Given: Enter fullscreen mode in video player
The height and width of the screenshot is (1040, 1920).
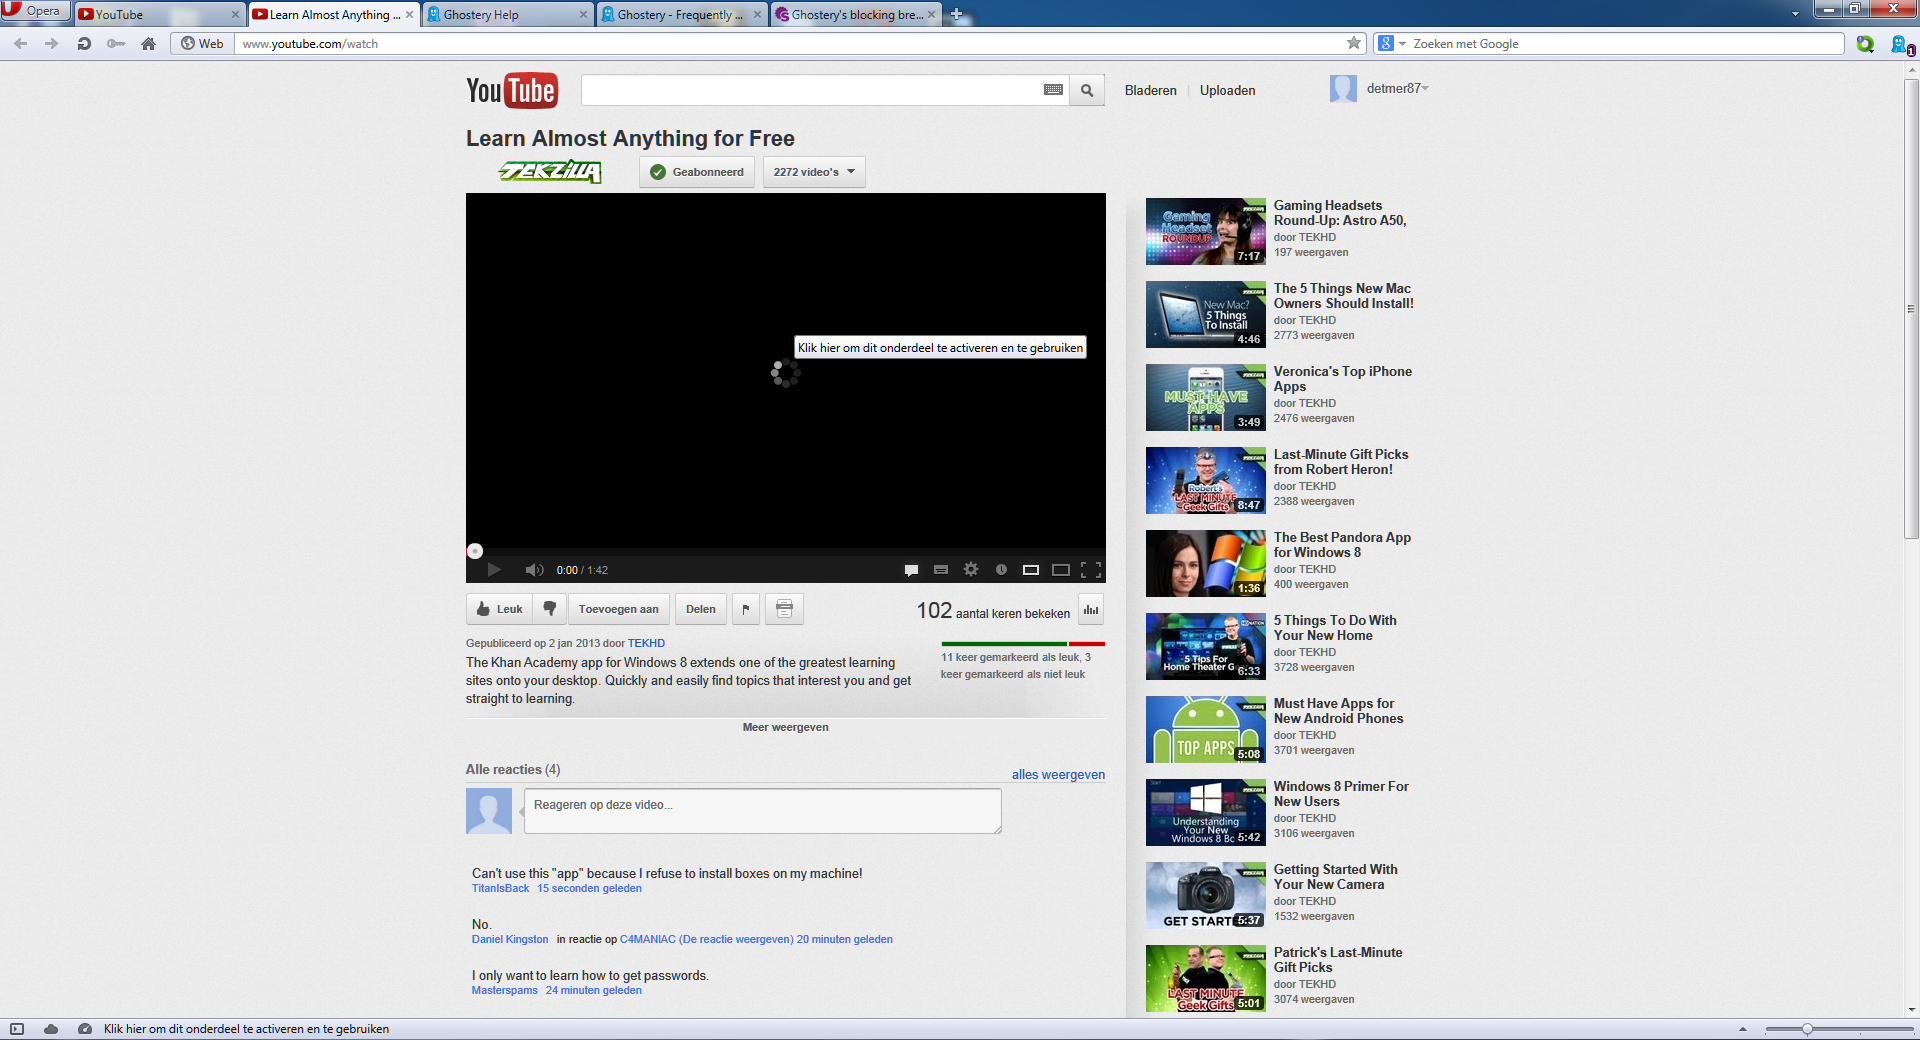Looking at the screenshot, I should pos(1091,570).
